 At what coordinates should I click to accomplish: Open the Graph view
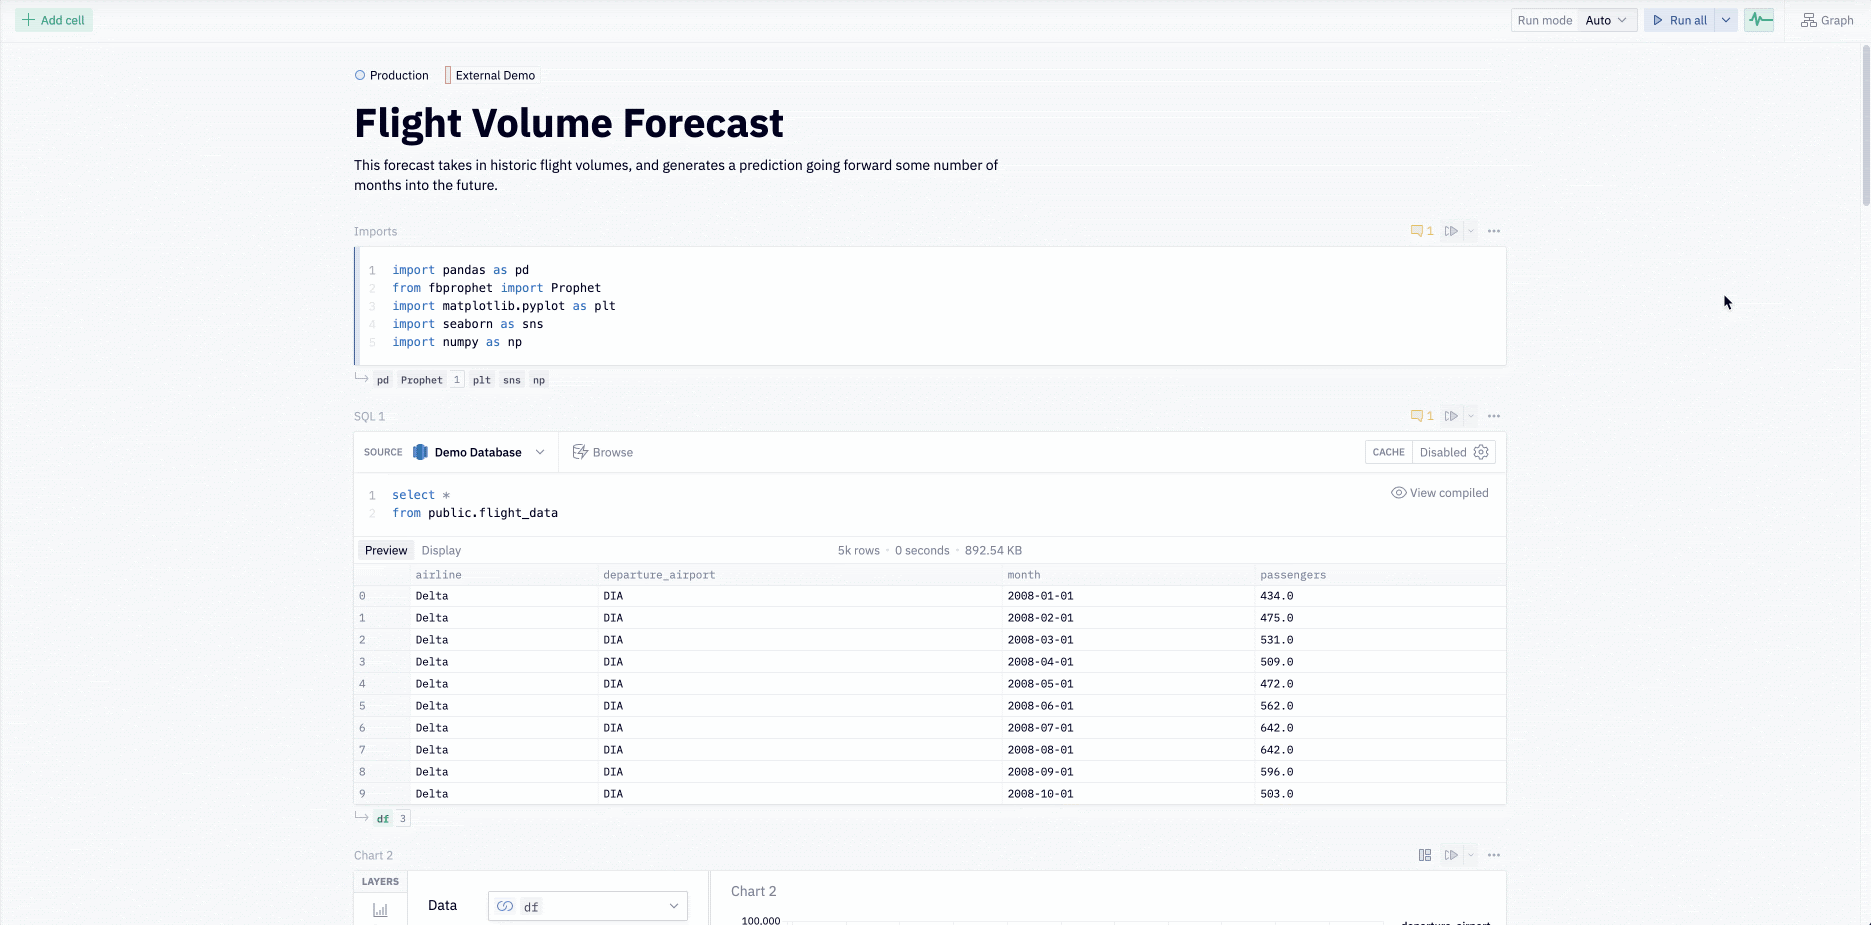tap(1827, 20)
